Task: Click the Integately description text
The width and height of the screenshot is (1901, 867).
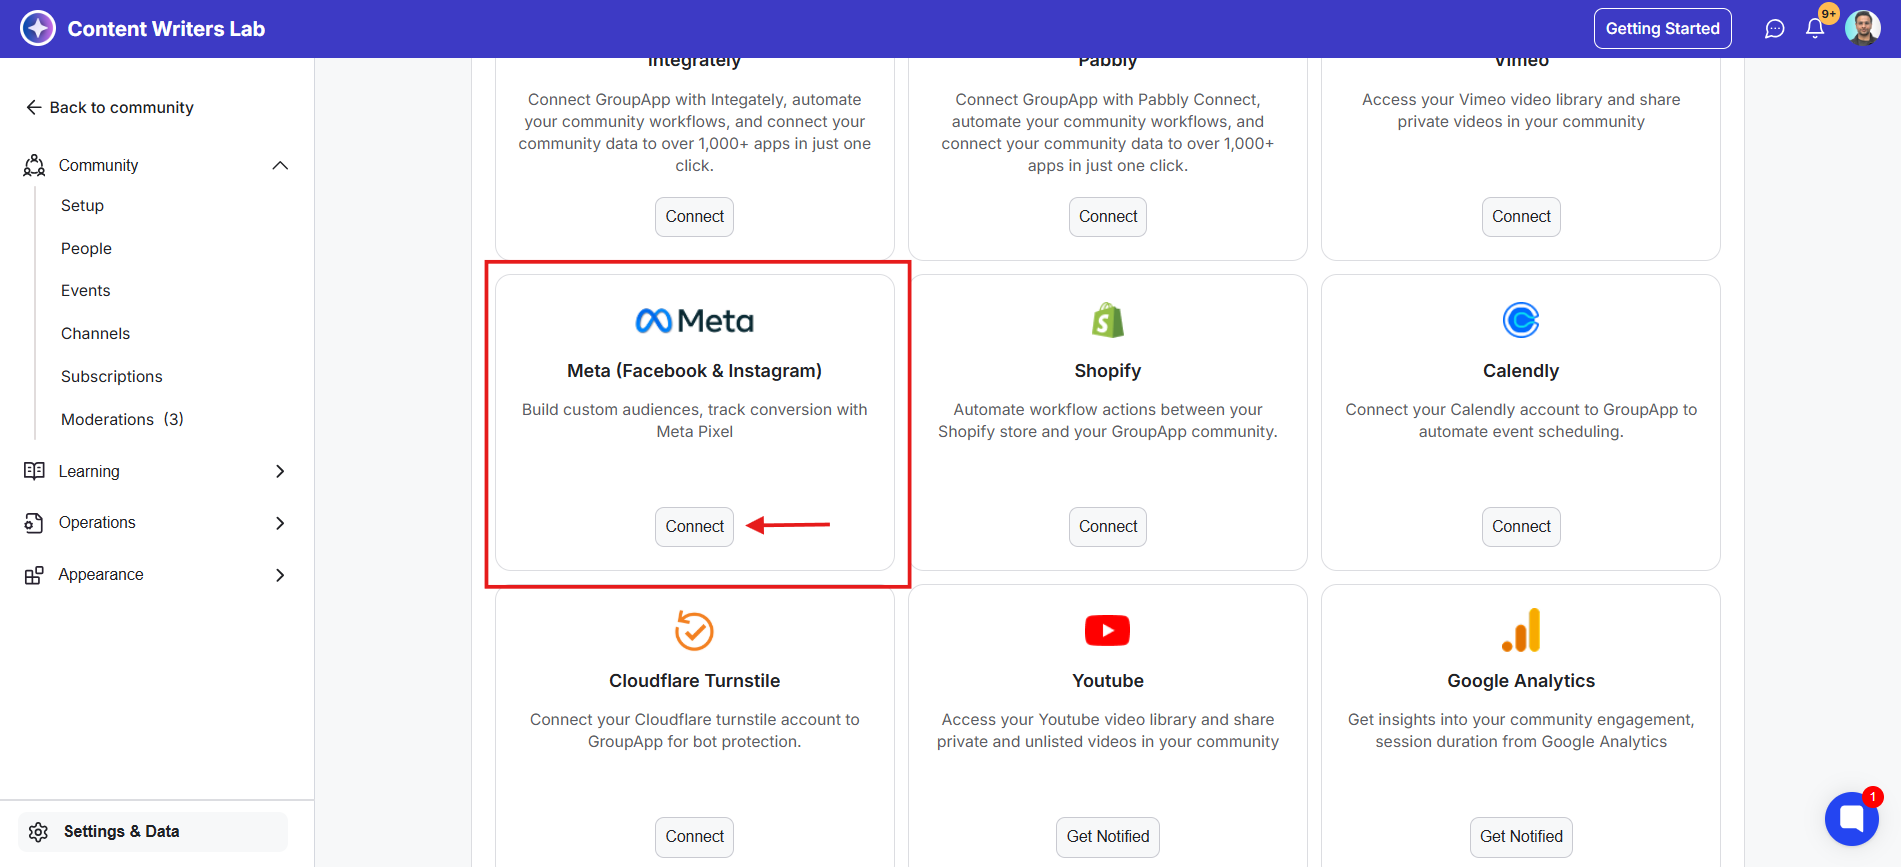Action: click(694, 133)
